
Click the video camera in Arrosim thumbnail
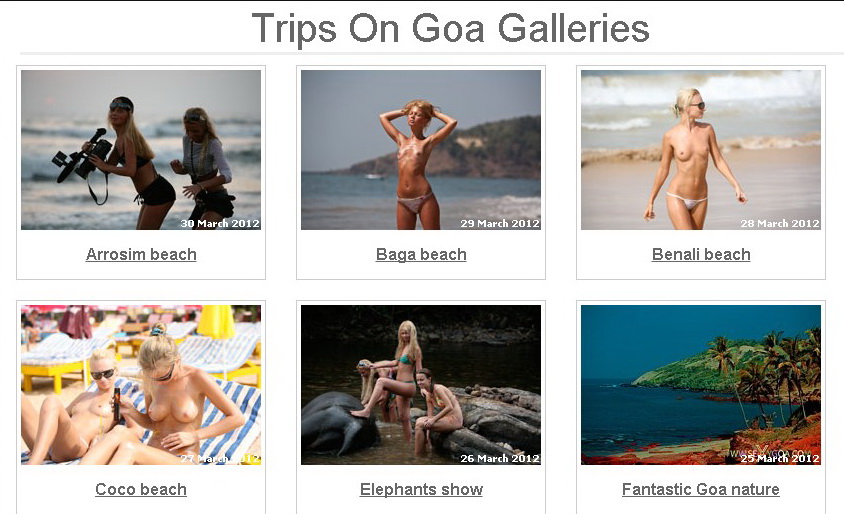tap(82, 155)
